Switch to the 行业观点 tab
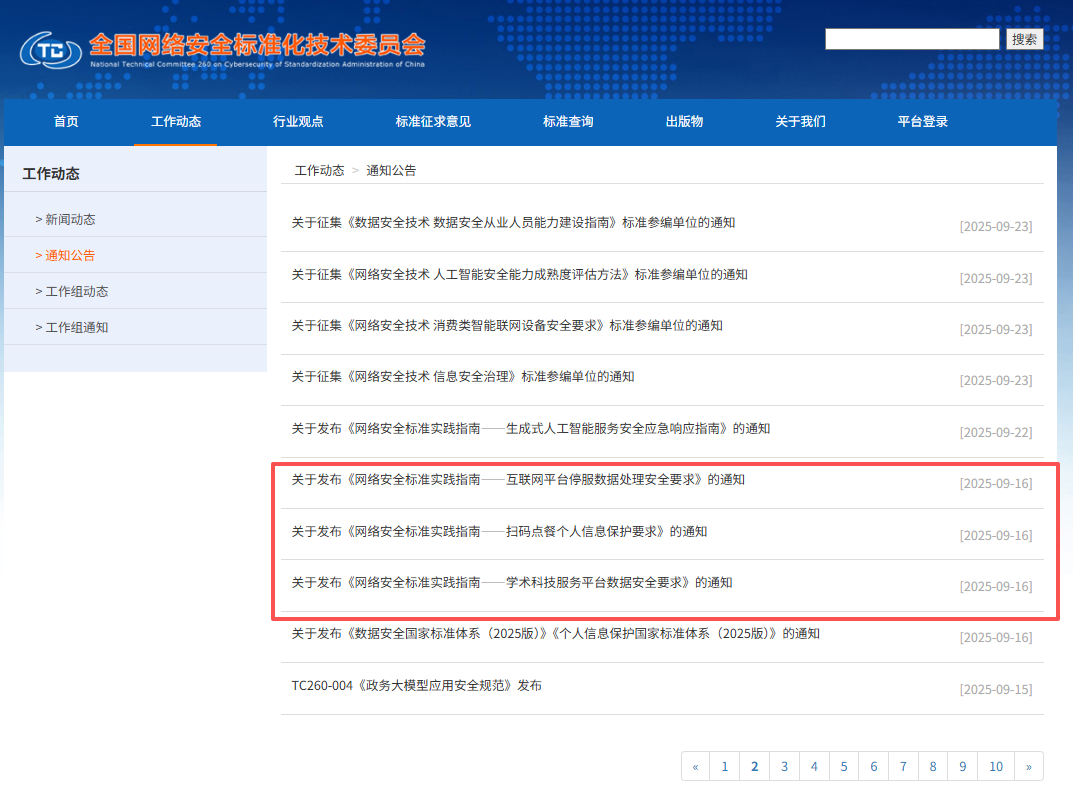1073x785 pixels. click(x=298, y=122)
